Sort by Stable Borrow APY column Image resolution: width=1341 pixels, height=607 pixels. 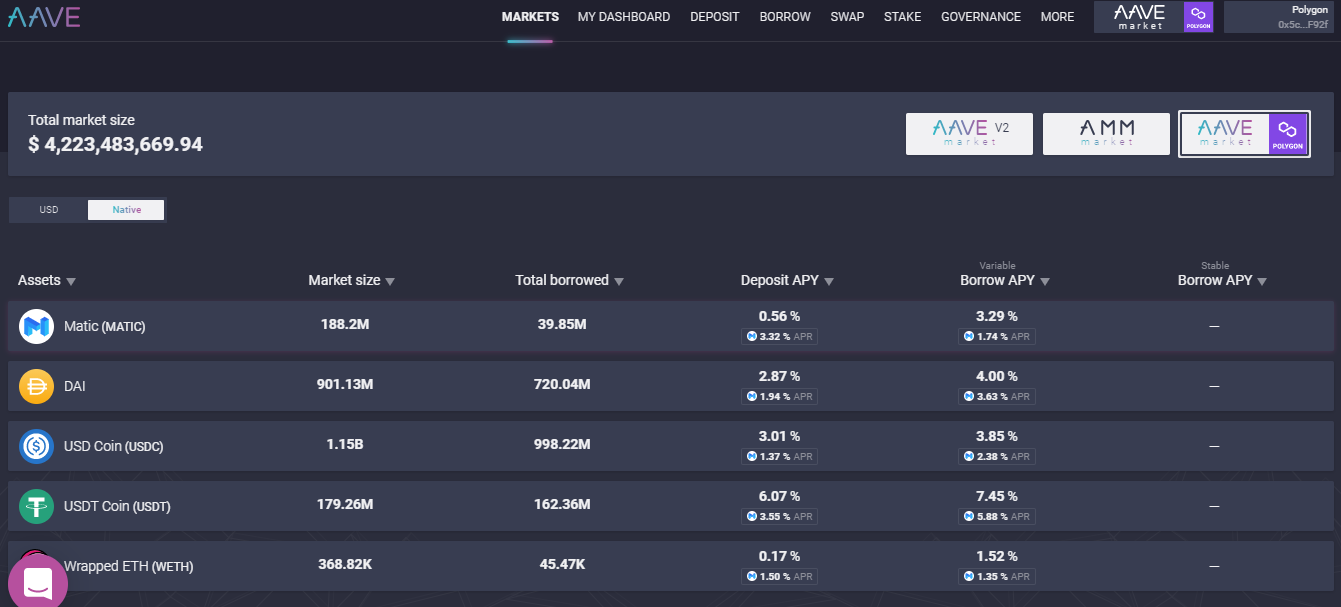pyautogui.click(x=1222, y=281)
